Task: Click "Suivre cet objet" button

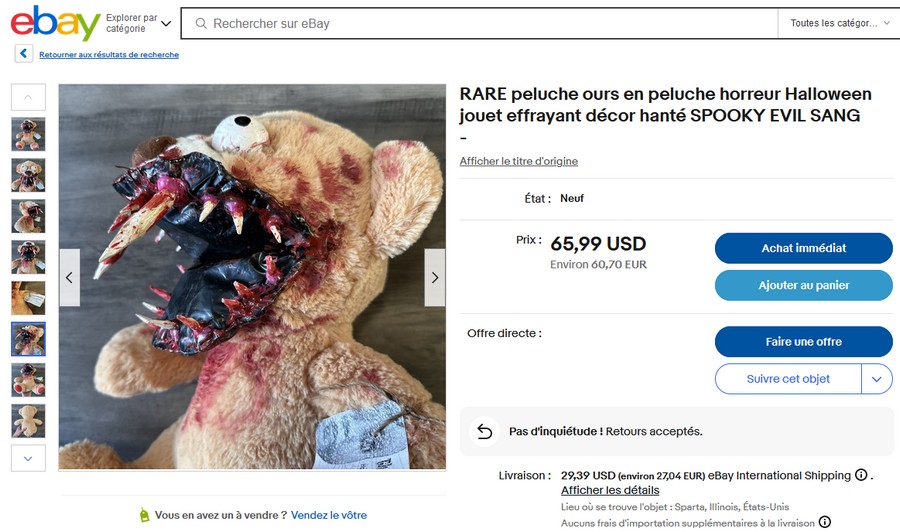Action: pyautogui.click(x=788, y=379)
